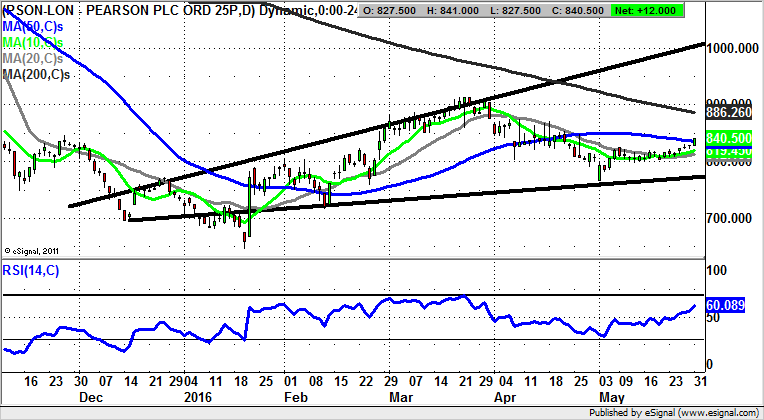Viewport: 764px width, 420px height.
Task: Click the 700.000 price axis label
Action: pos(728,218)
